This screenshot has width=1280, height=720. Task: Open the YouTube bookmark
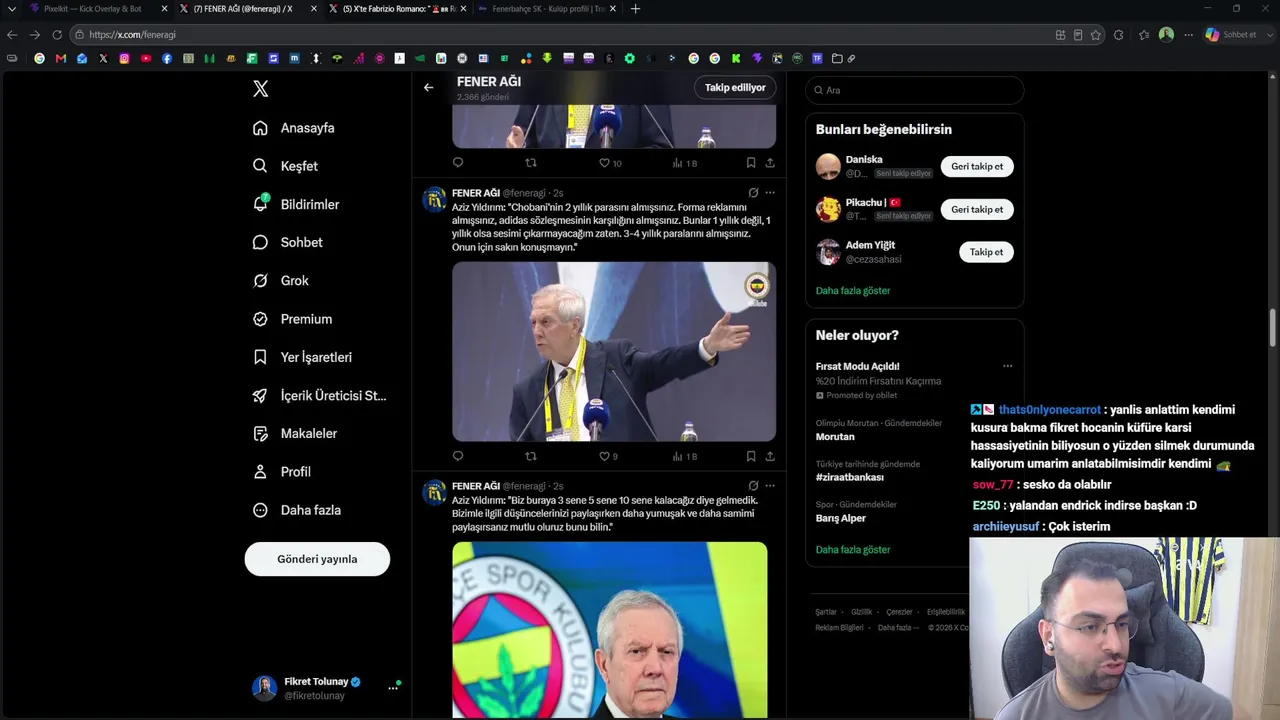point(146,59)
